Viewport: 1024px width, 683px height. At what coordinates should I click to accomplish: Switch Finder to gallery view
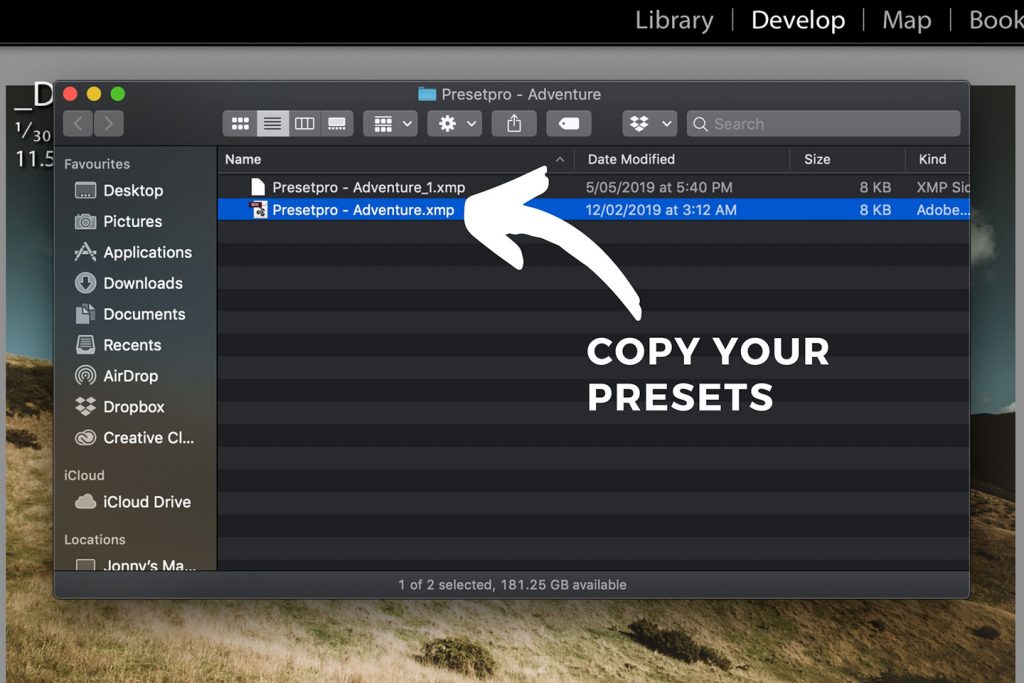[336, 123]
